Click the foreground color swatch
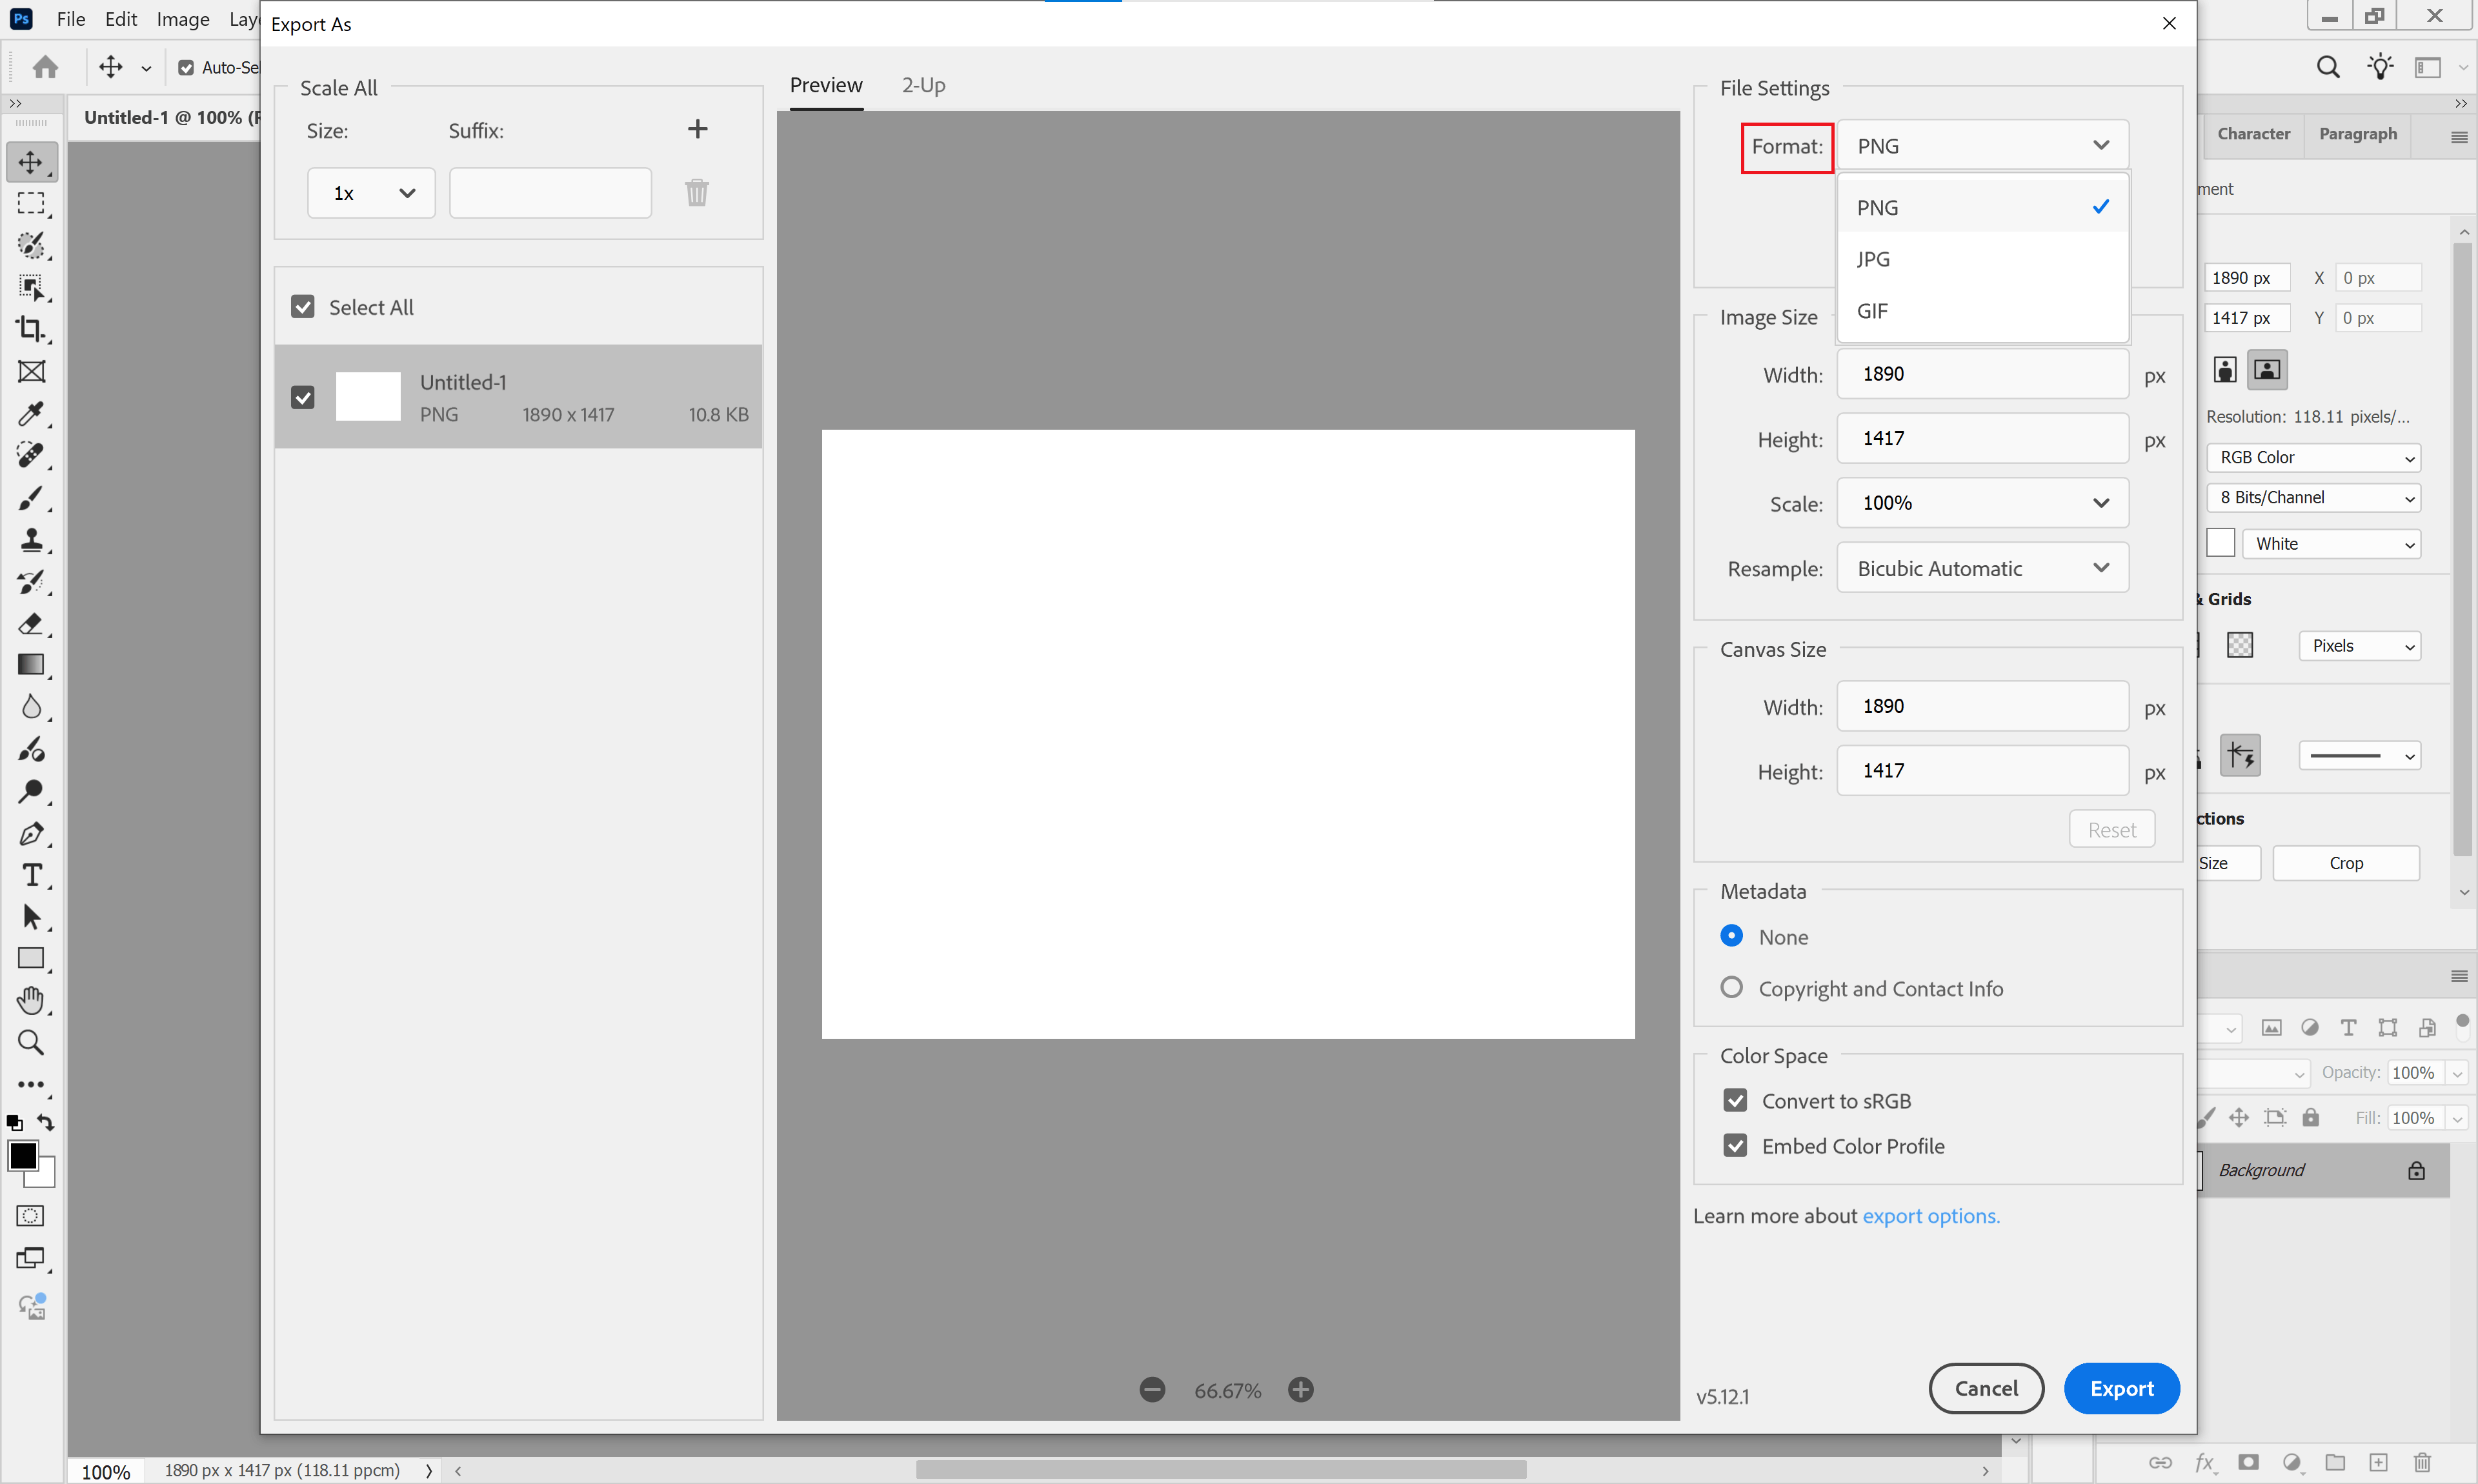This screenshot has width=2478, height=1484. coord(23,1156)
